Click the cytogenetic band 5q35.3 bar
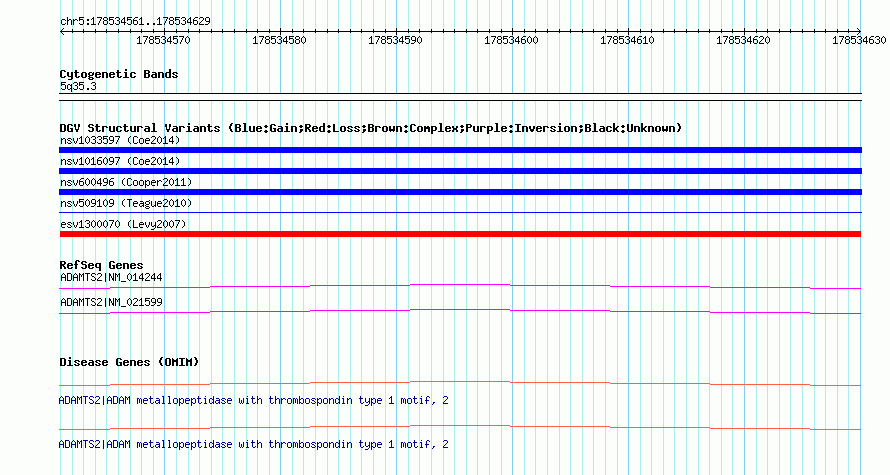Viewport: 890px width, 475px height. tap(460, 97)
